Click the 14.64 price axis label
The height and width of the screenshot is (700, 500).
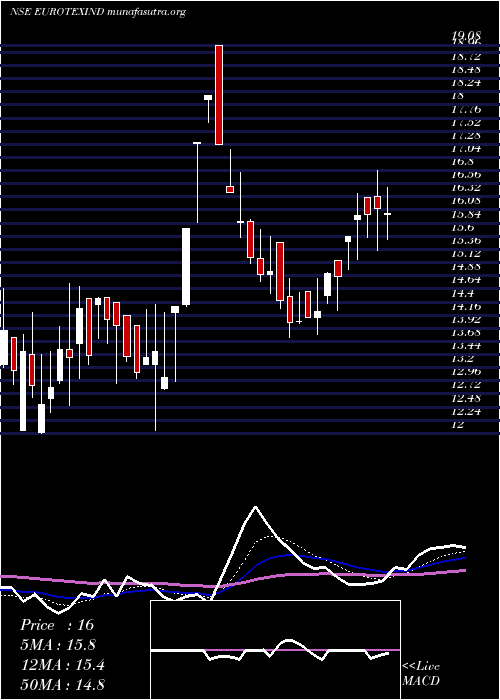tap(466, 280)
